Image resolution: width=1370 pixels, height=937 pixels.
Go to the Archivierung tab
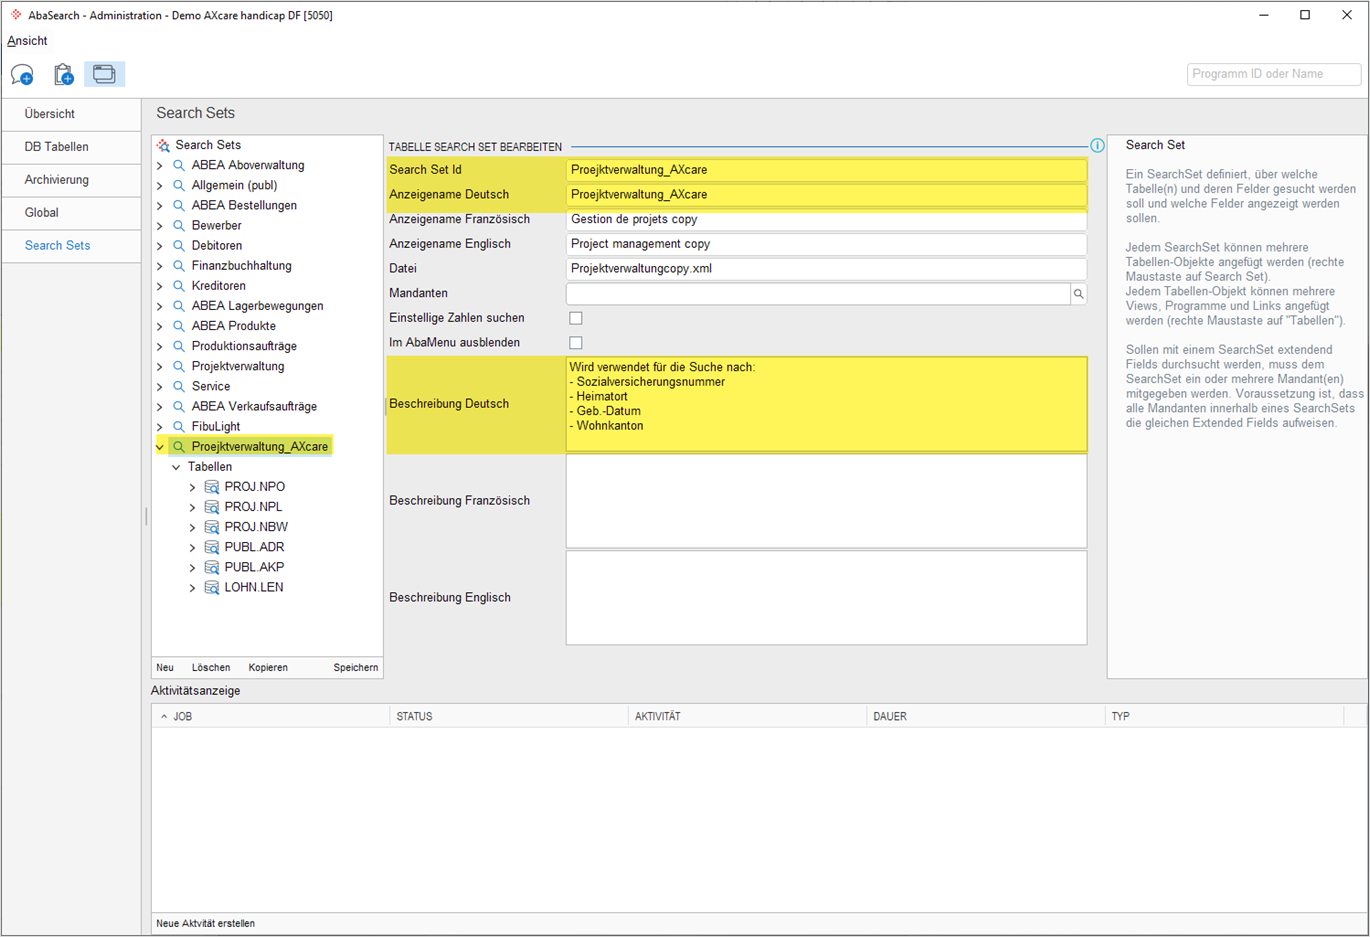tap(71, 180)
